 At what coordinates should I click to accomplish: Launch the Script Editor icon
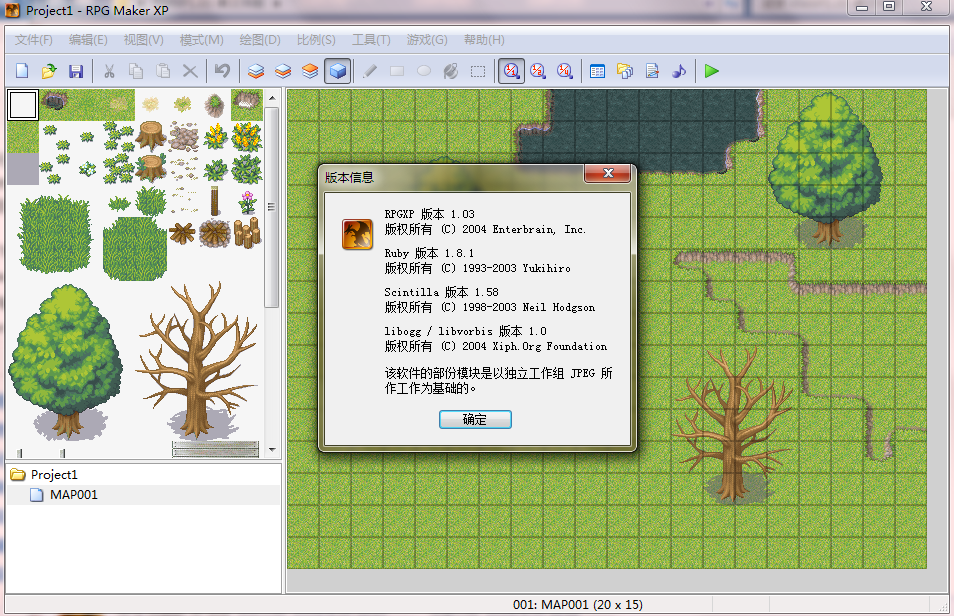pos(652,71)
